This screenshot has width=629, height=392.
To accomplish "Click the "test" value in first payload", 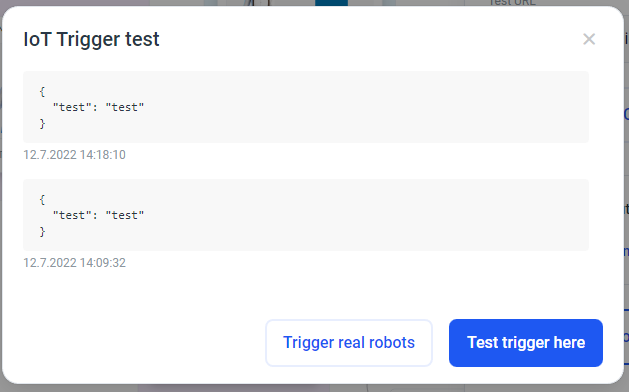I will [124, 107].
